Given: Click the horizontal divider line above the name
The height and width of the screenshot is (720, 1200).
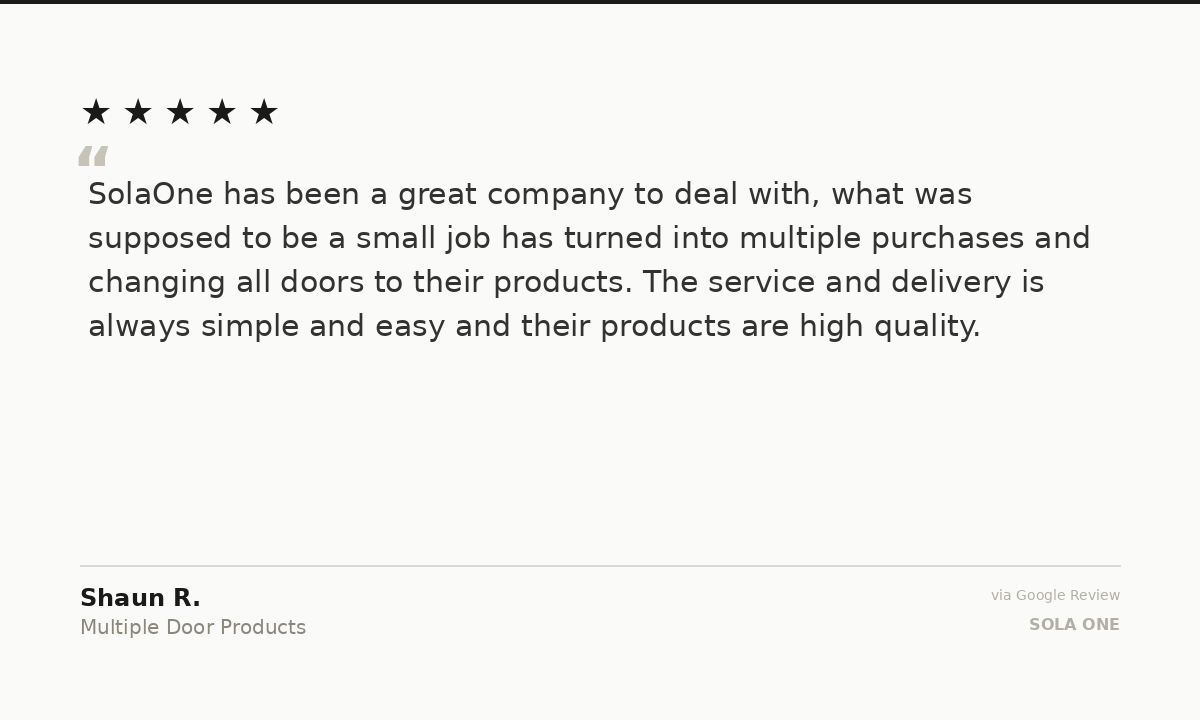Looking at the screenshot, I should tap(600, 566).
